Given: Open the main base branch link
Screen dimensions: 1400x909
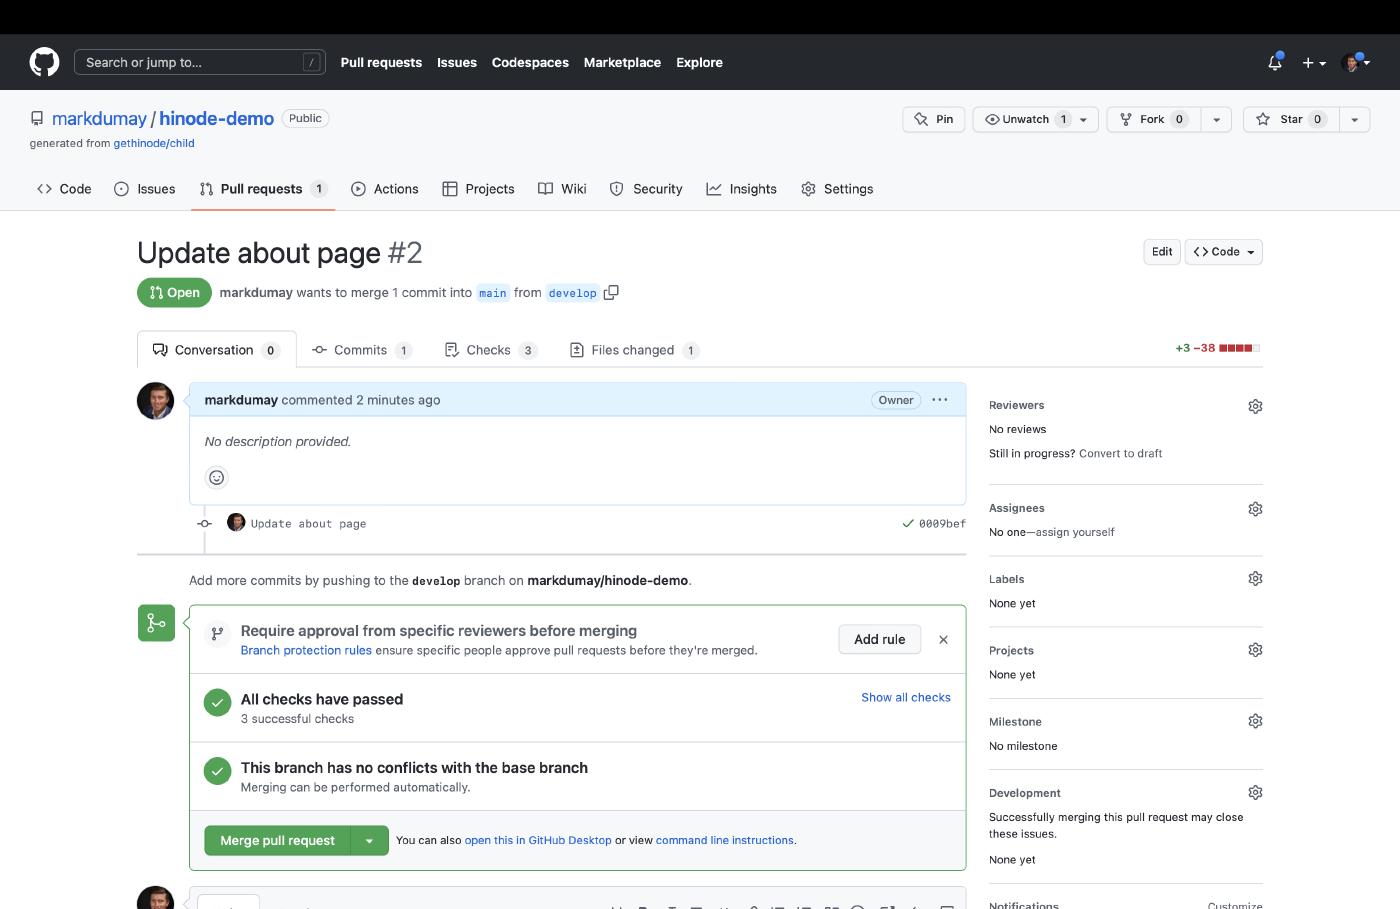Looking at the screenshot, I should pyautogui.click(x=492, y=293).
